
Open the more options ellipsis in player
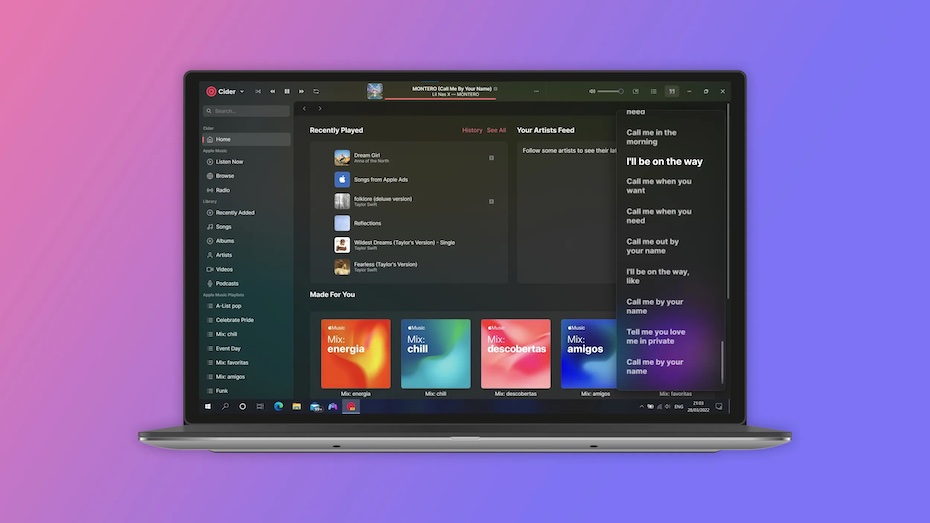[x=536, y=91]
